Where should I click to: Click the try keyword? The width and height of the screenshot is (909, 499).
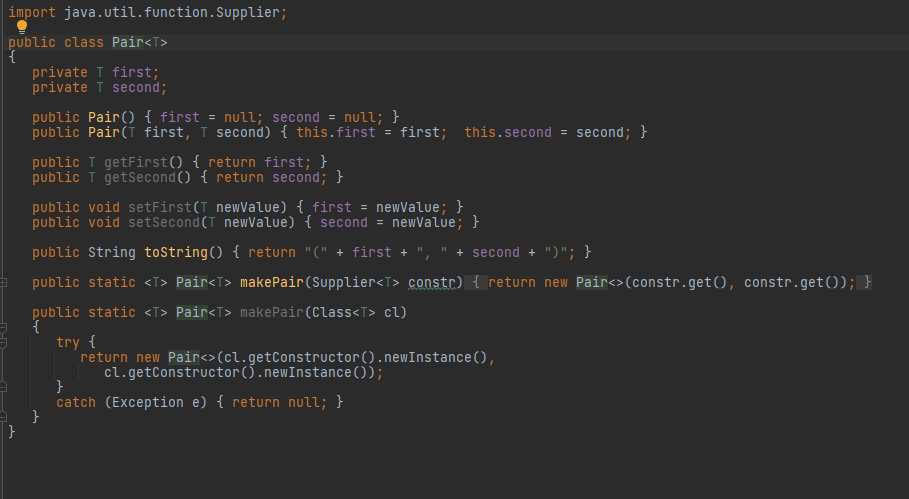[x=68, y=343]
